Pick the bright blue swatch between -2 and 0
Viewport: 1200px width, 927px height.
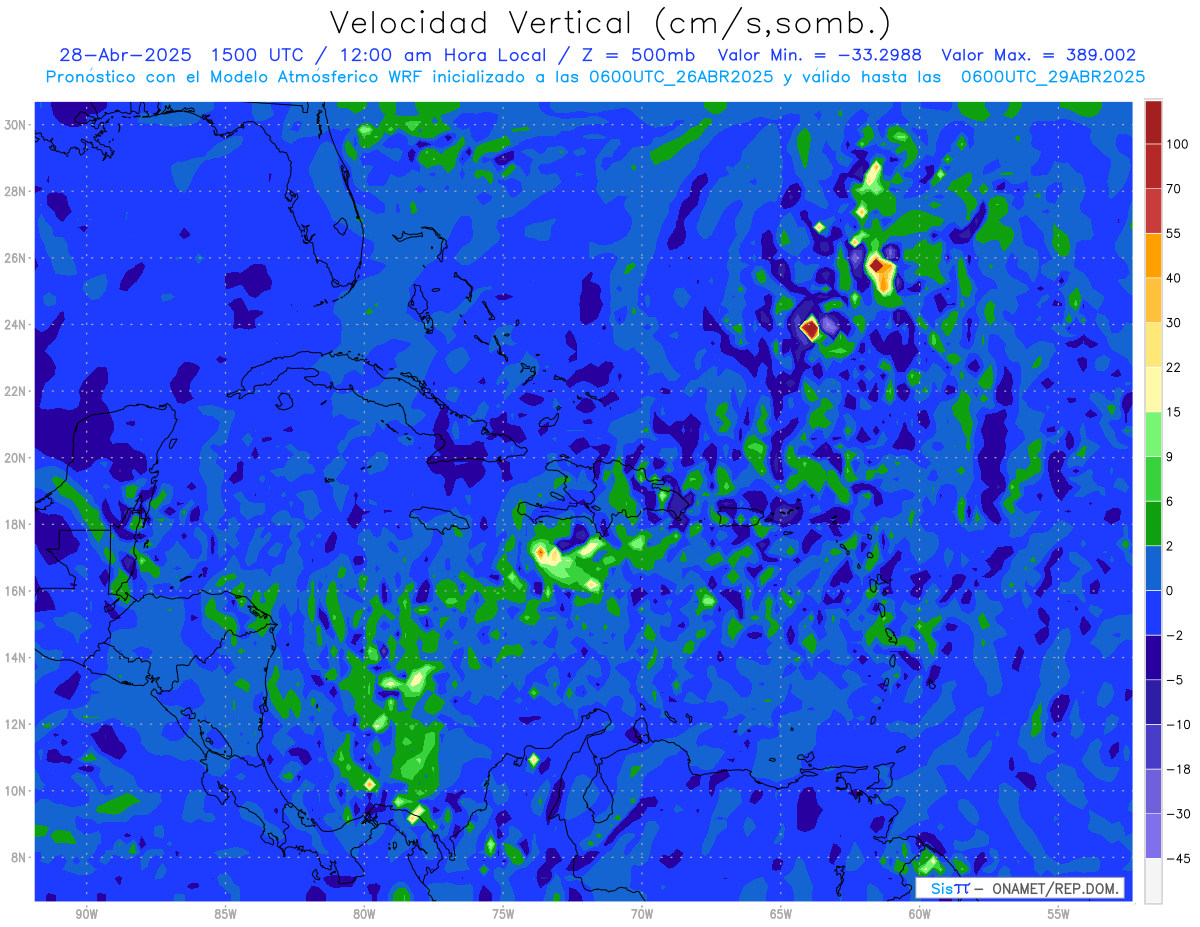tap(1154, 611)
